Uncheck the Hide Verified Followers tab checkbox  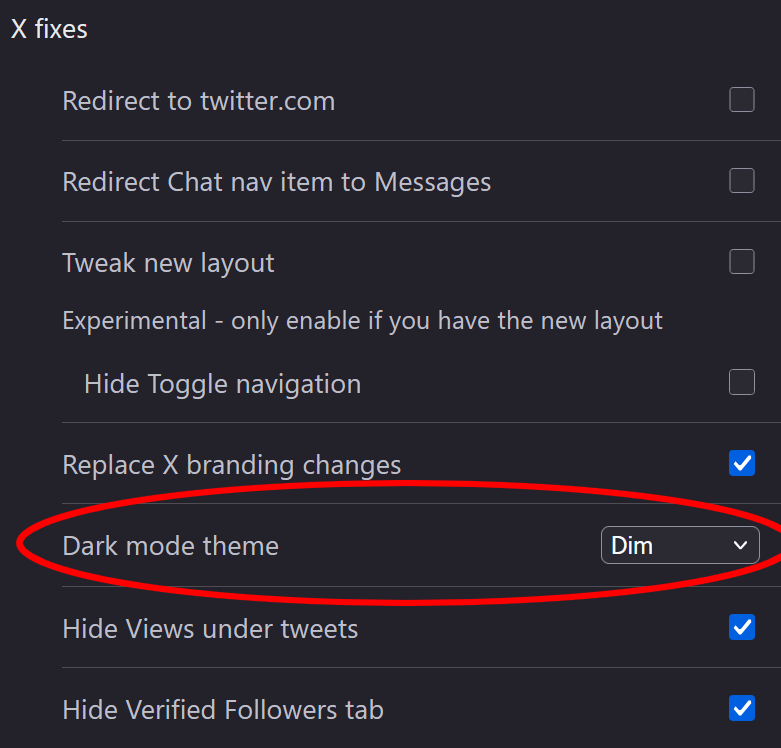tap(741, 709)
